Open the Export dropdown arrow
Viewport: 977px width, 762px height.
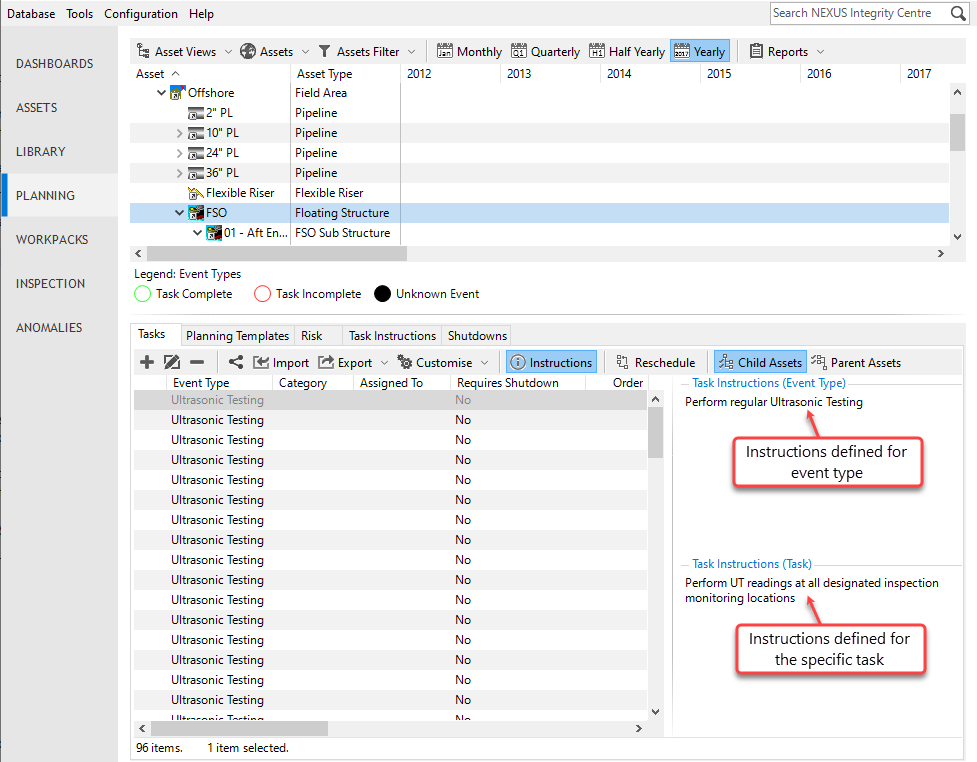384,363
